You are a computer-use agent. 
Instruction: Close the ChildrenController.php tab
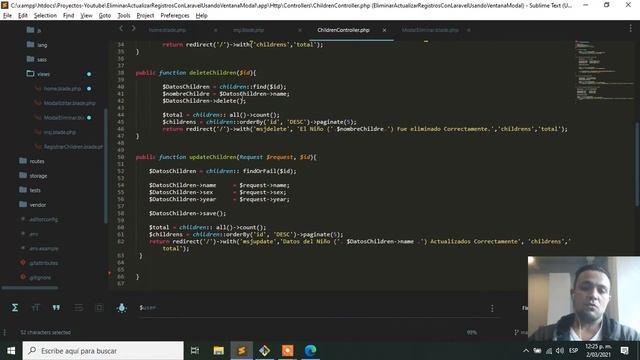(384, 30)
